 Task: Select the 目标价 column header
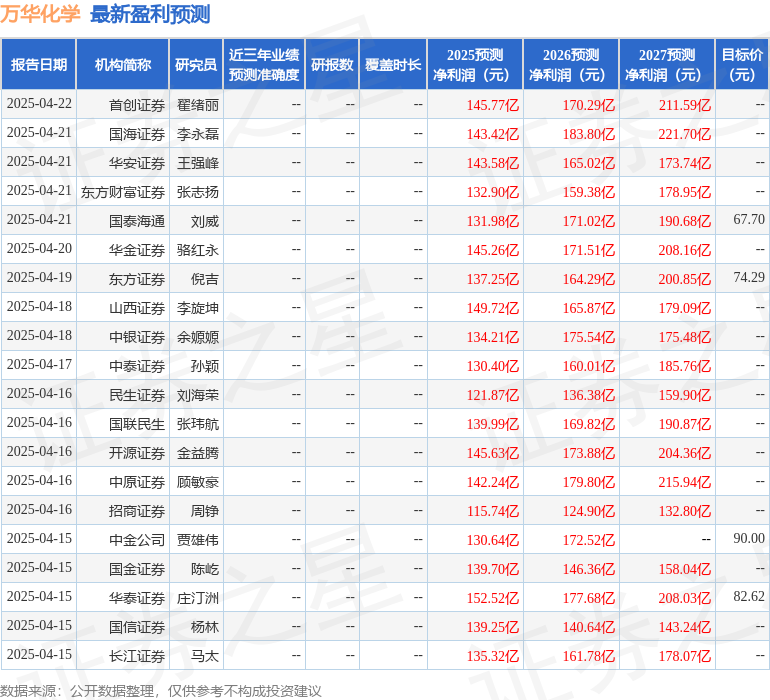(x=742, y=65)
